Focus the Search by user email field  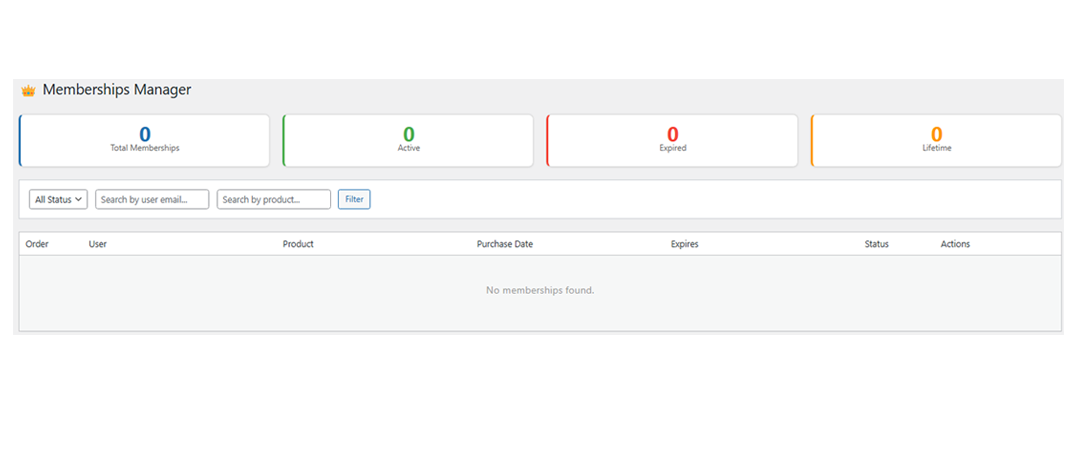[152, 200]
